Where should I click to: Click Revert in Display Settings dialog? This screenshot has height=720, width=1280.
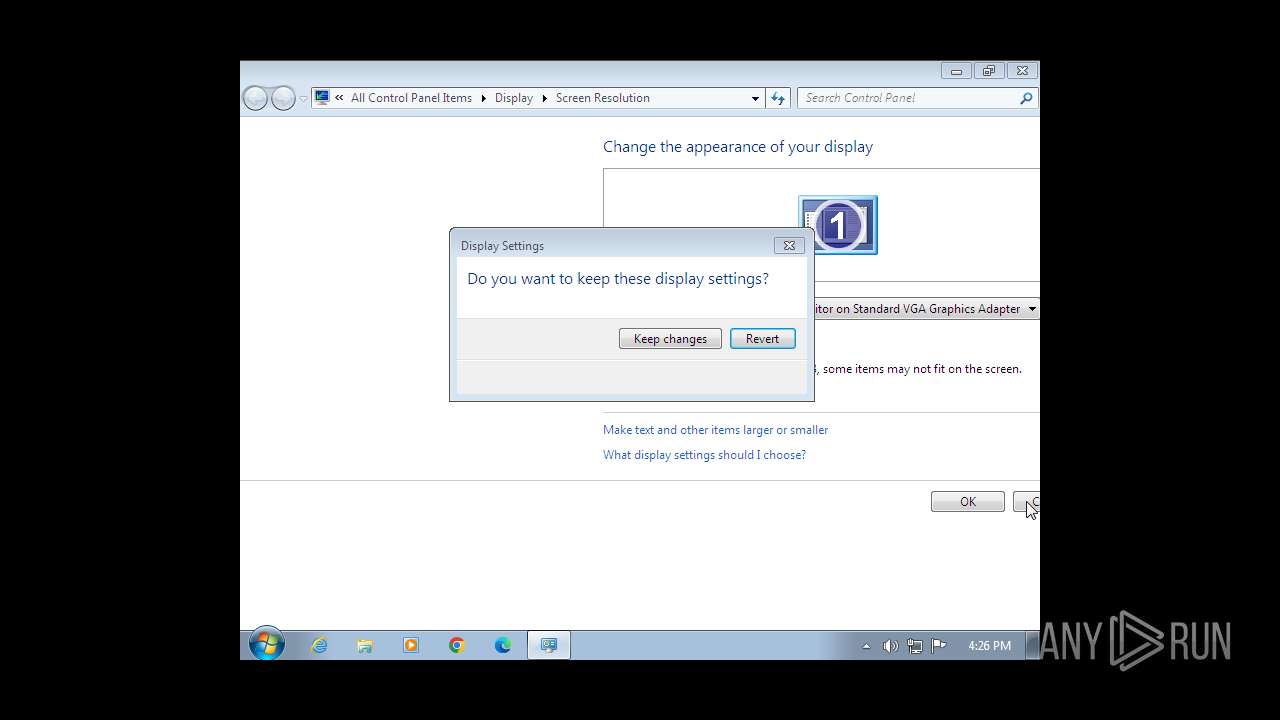pos(762,339)
